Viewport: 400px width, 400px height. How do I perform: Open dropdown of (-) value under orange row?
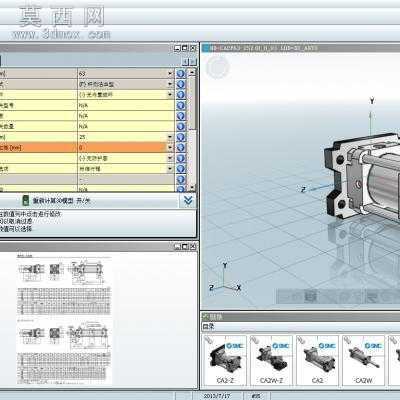170,158
